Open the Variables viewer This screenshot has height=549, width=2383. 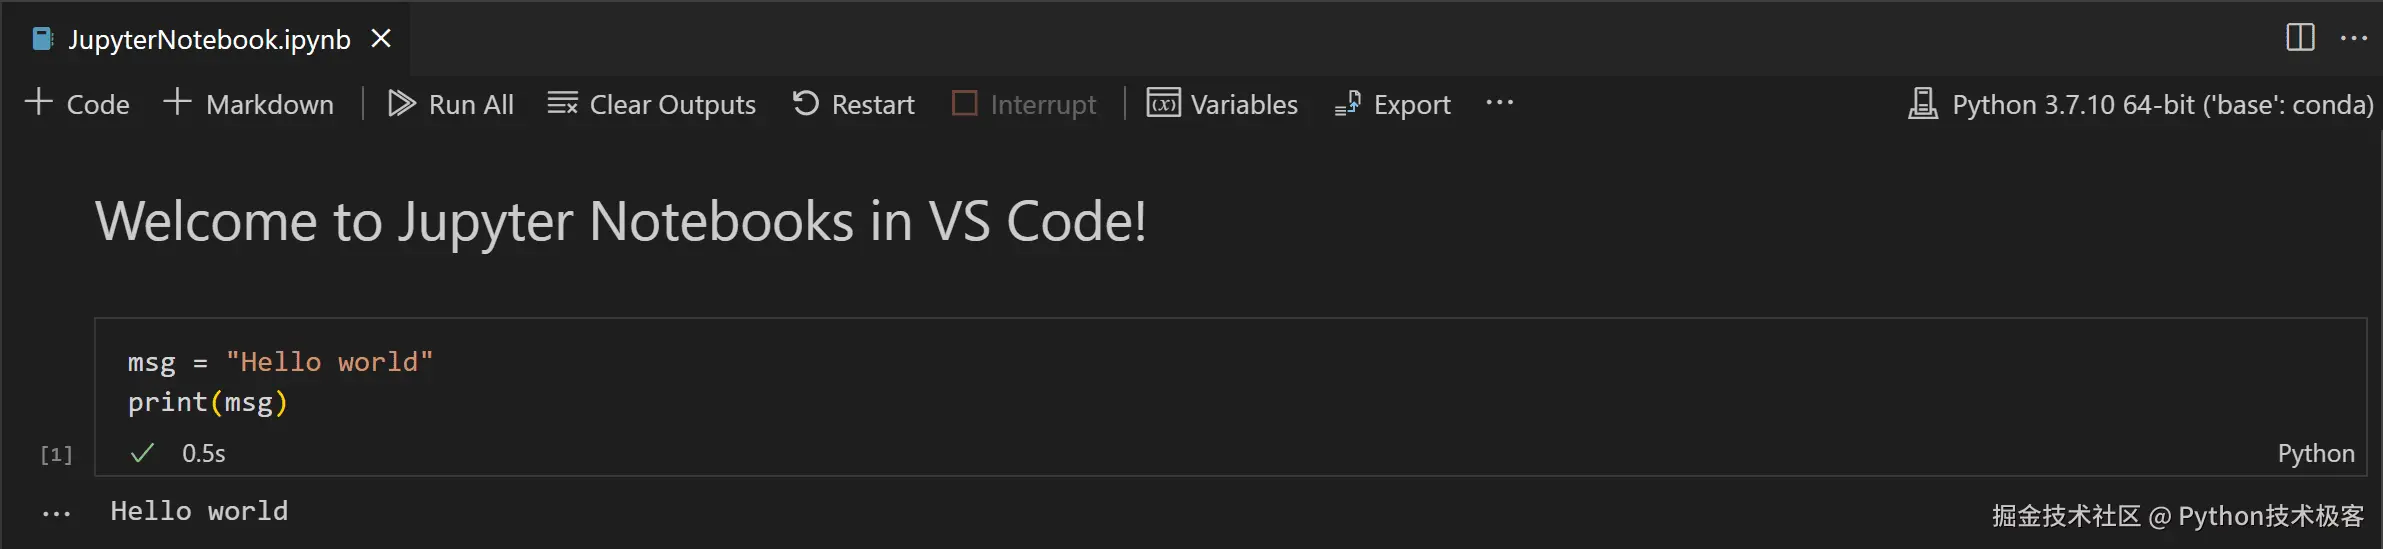pos(1221,104)
